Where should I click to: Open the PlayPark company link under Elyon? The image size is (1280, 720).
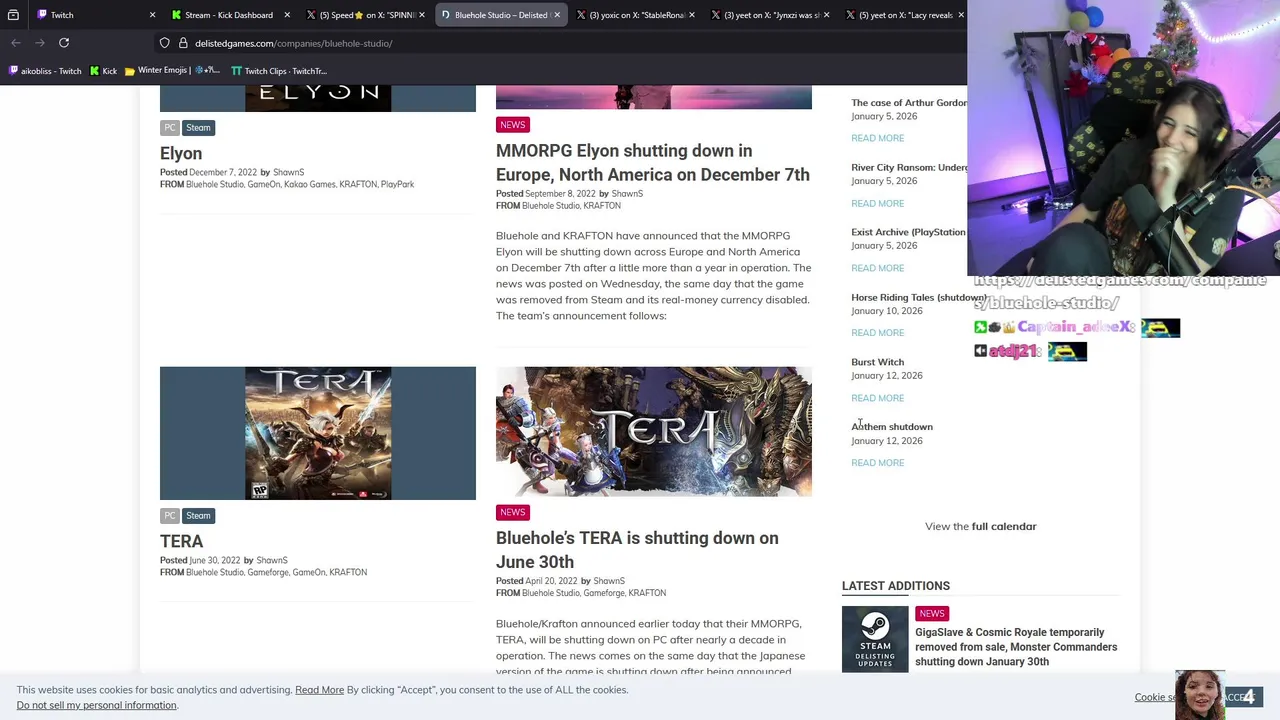(397, 184)
